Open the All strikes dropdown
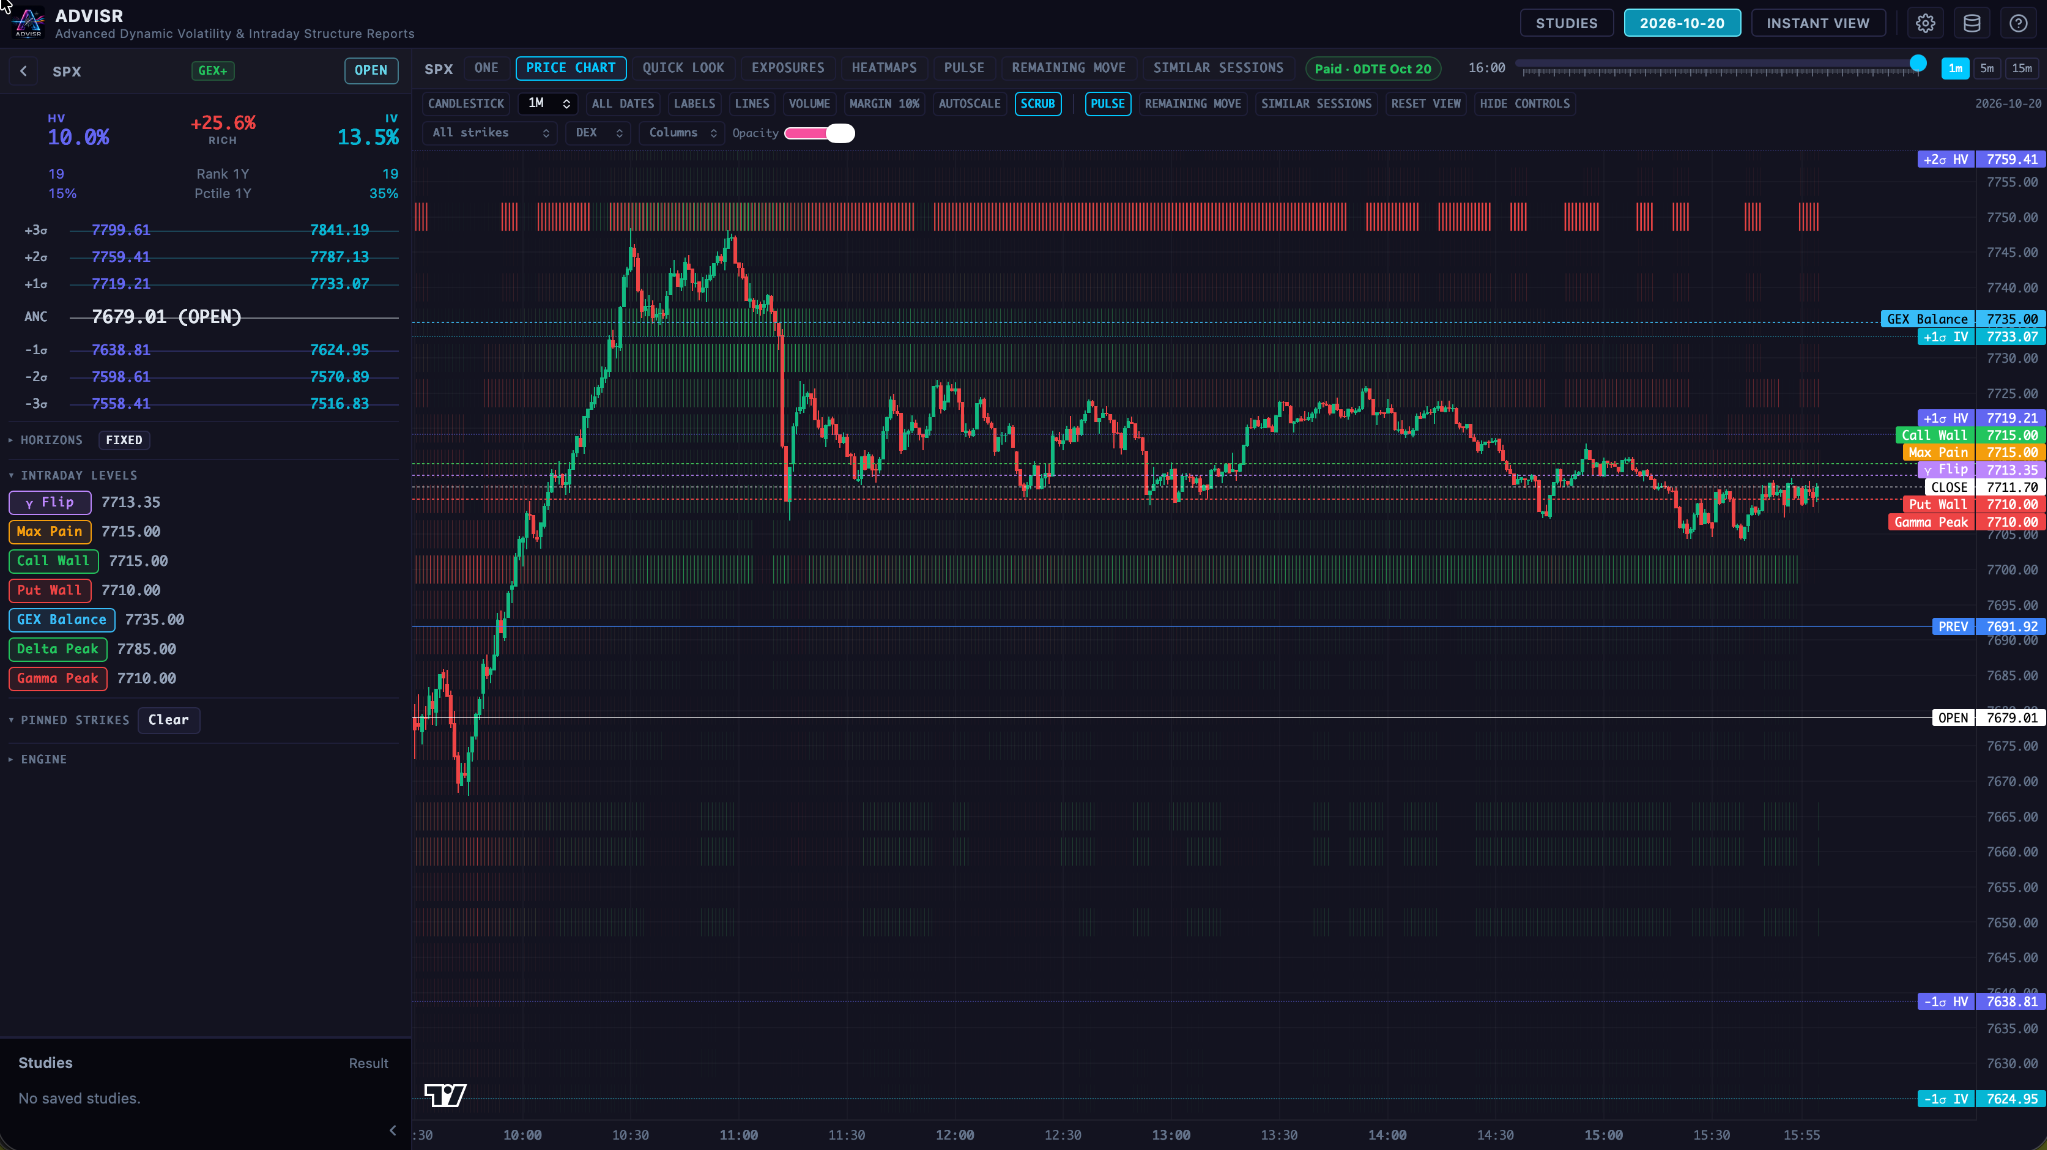Image resolution: width=2047 pixels, height=1150 pixels. pyautogui.click(x=490, y=133)
